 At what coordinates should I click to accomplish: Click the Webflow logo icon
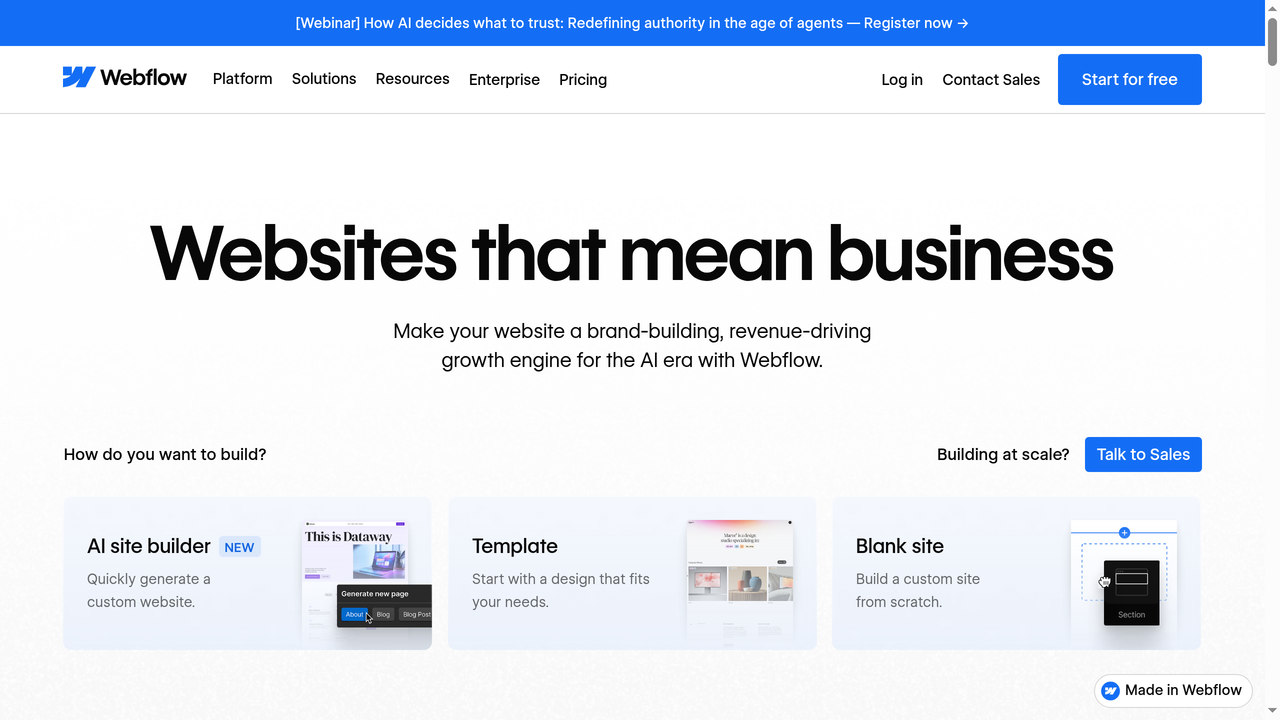(79, 76)
